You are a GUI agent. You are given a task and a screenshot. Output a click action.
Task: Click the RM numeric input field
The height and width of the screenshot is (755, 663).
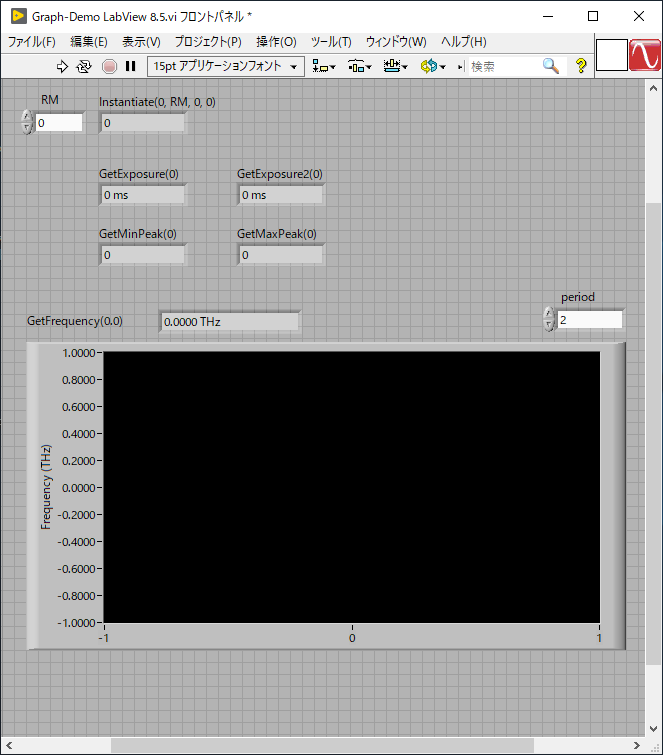(x=59, y=123)
